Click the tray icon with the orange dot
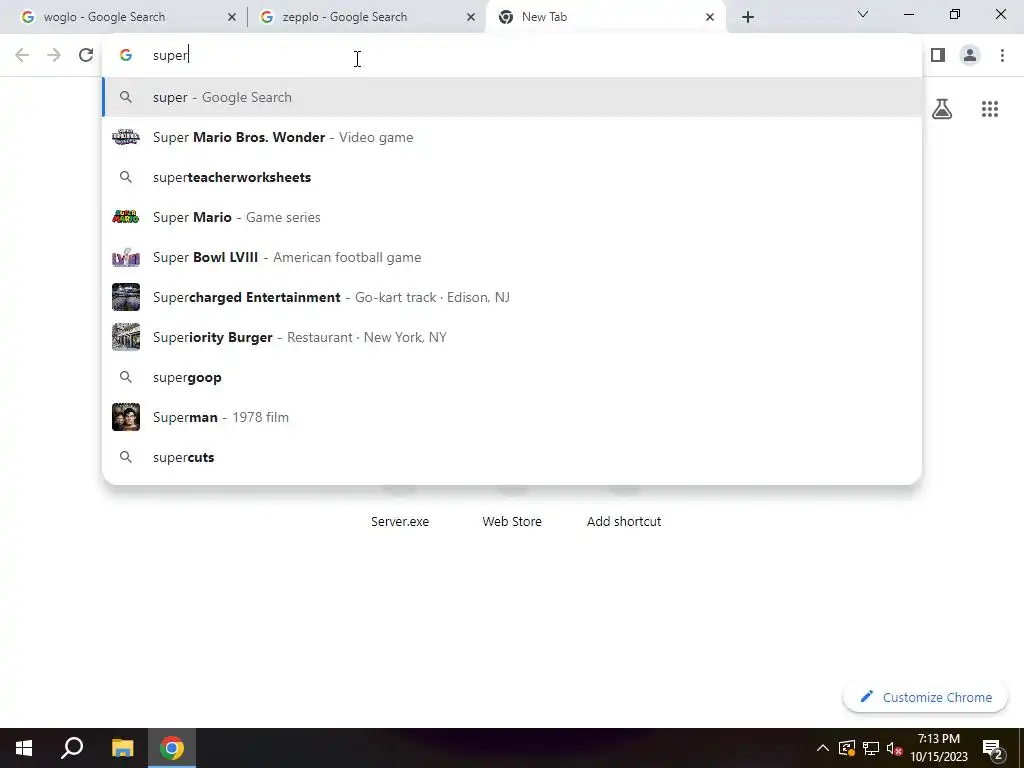 [x=846, y=748]
